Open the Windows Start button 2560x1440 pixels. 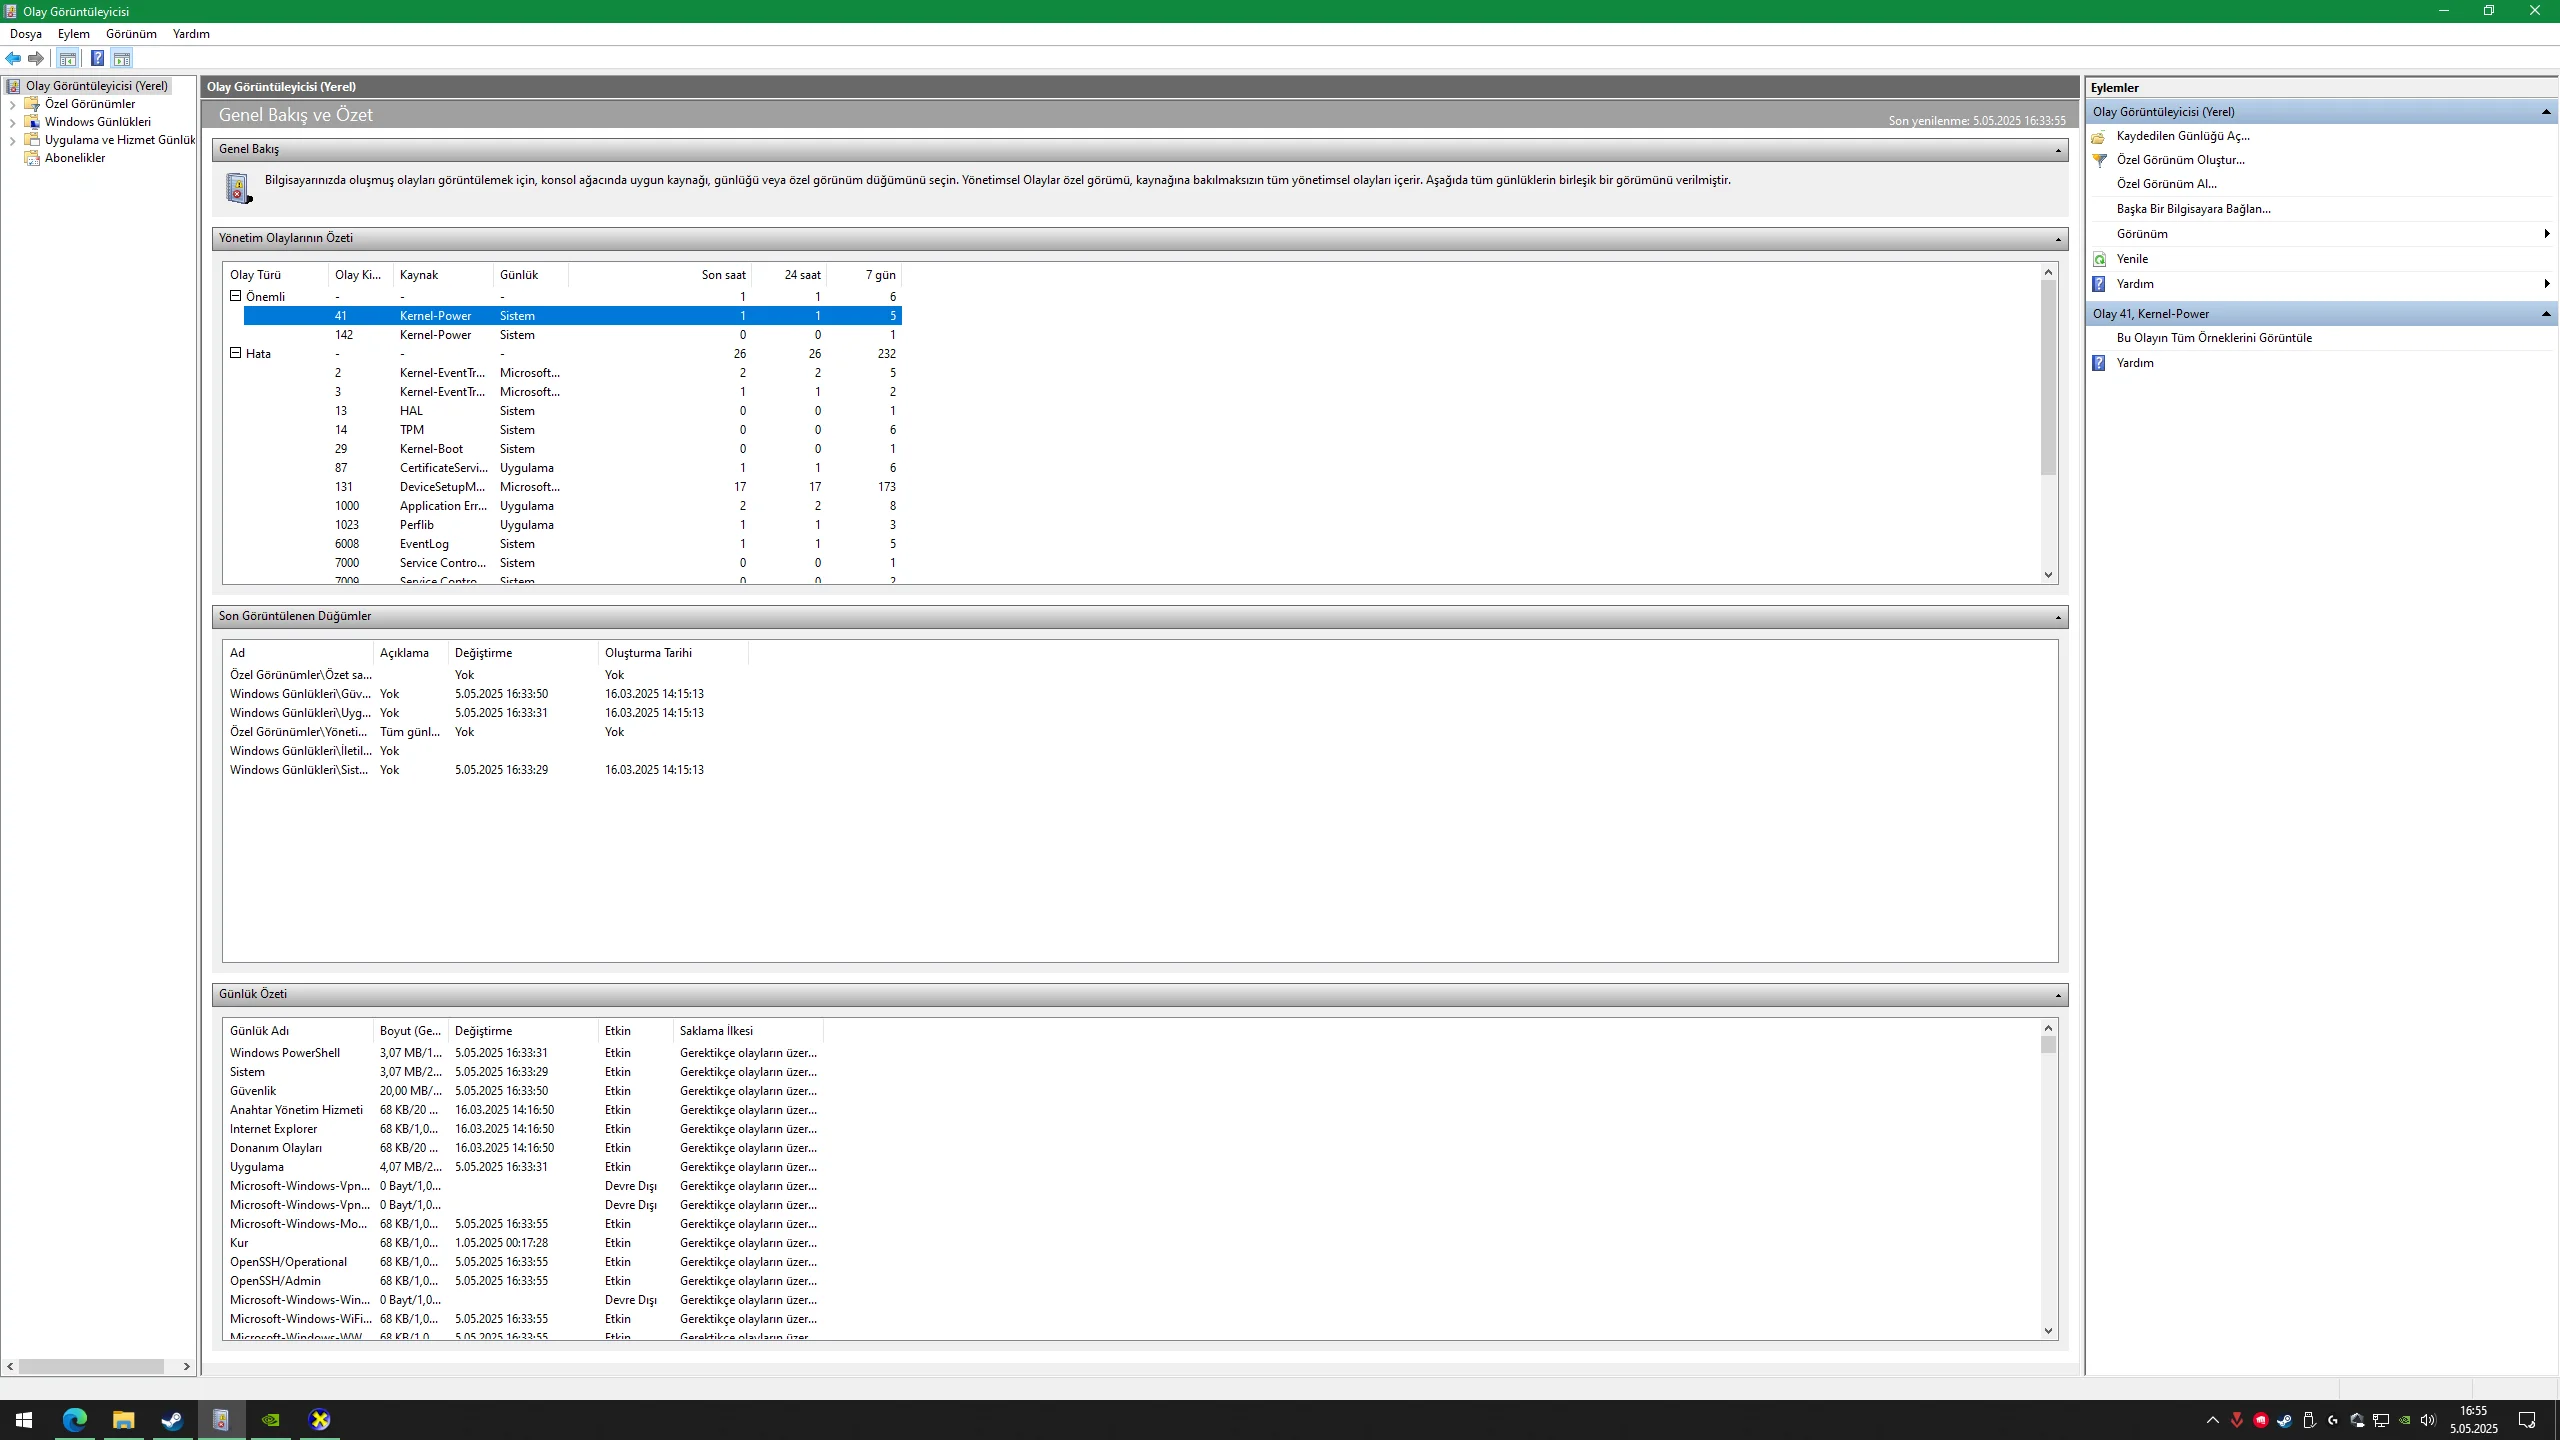[x=24, y=1420]
